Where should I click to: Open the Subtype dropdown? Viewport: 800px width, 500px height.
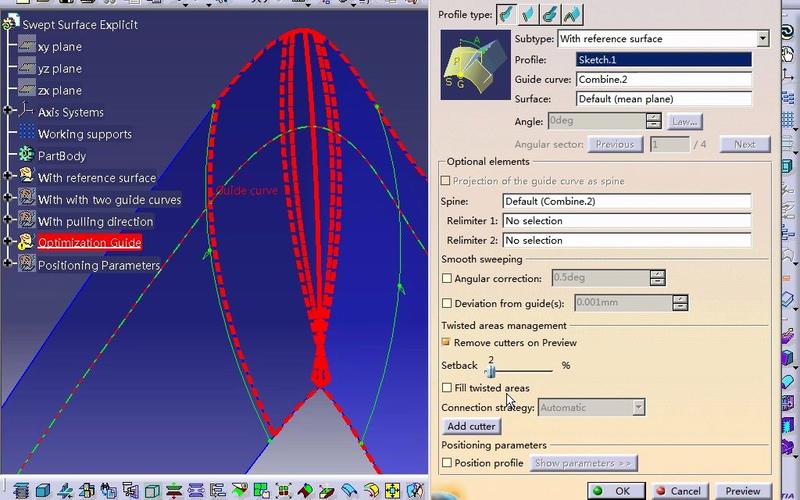pos(763,38)
